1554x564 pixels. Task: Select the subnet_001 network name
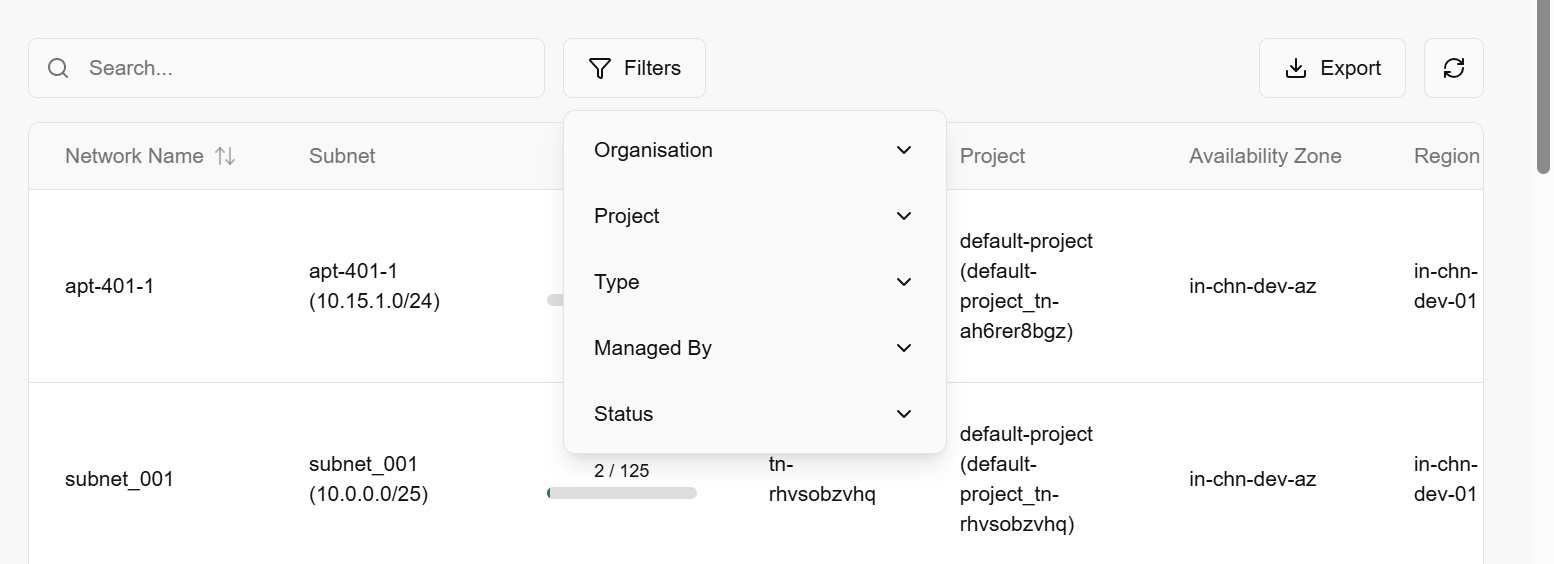[119, 479]
